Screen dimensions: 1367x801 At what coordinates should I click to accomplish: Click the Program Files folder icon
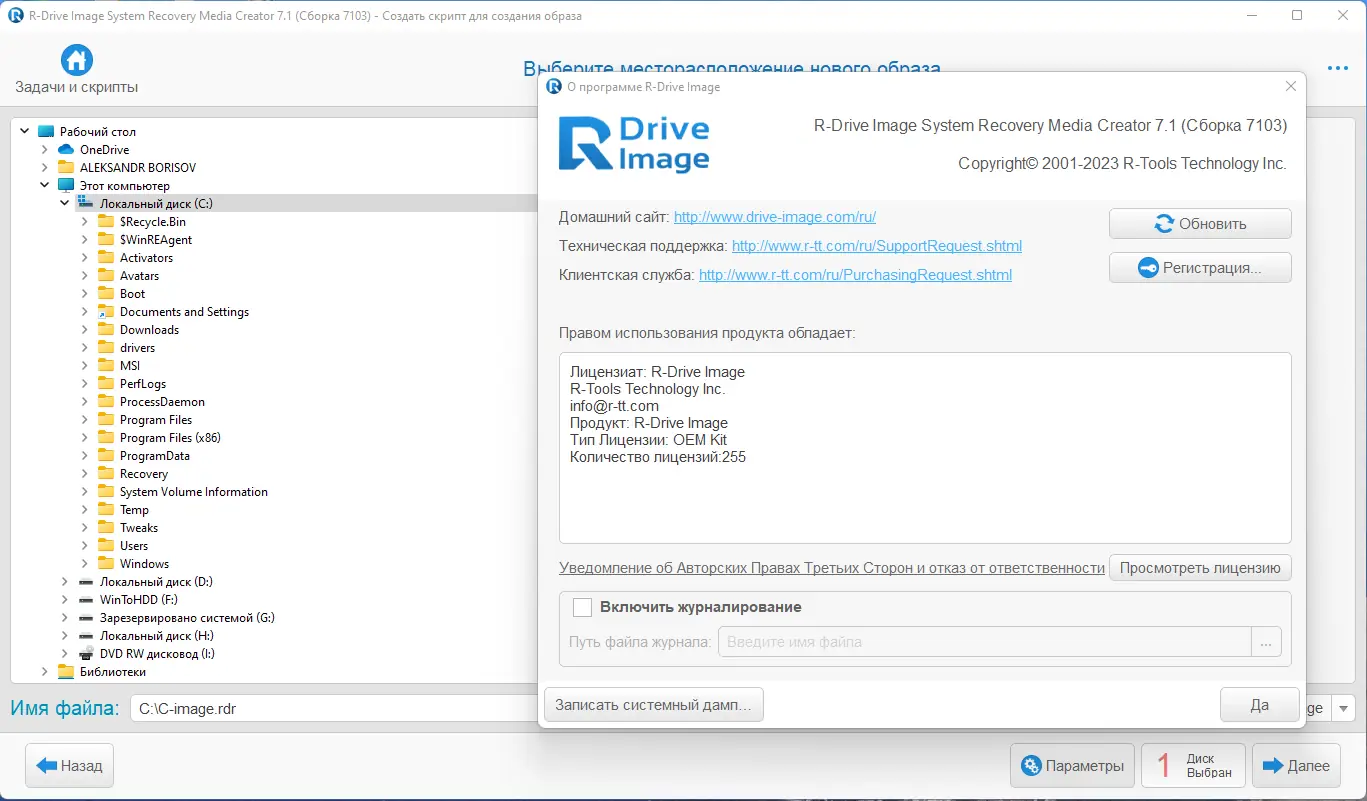[x=106, y=420]
